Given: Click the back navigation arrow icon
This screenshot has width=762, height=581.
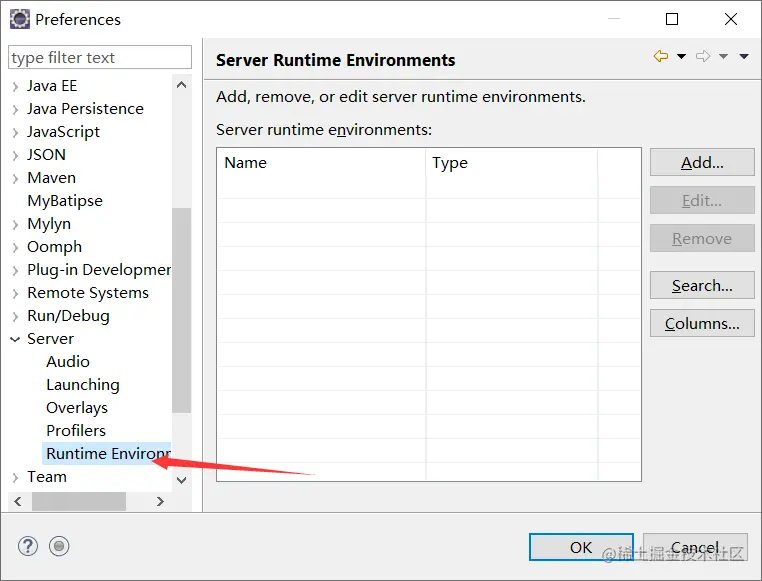Looking at the screenshot, I should pos(661,56).
